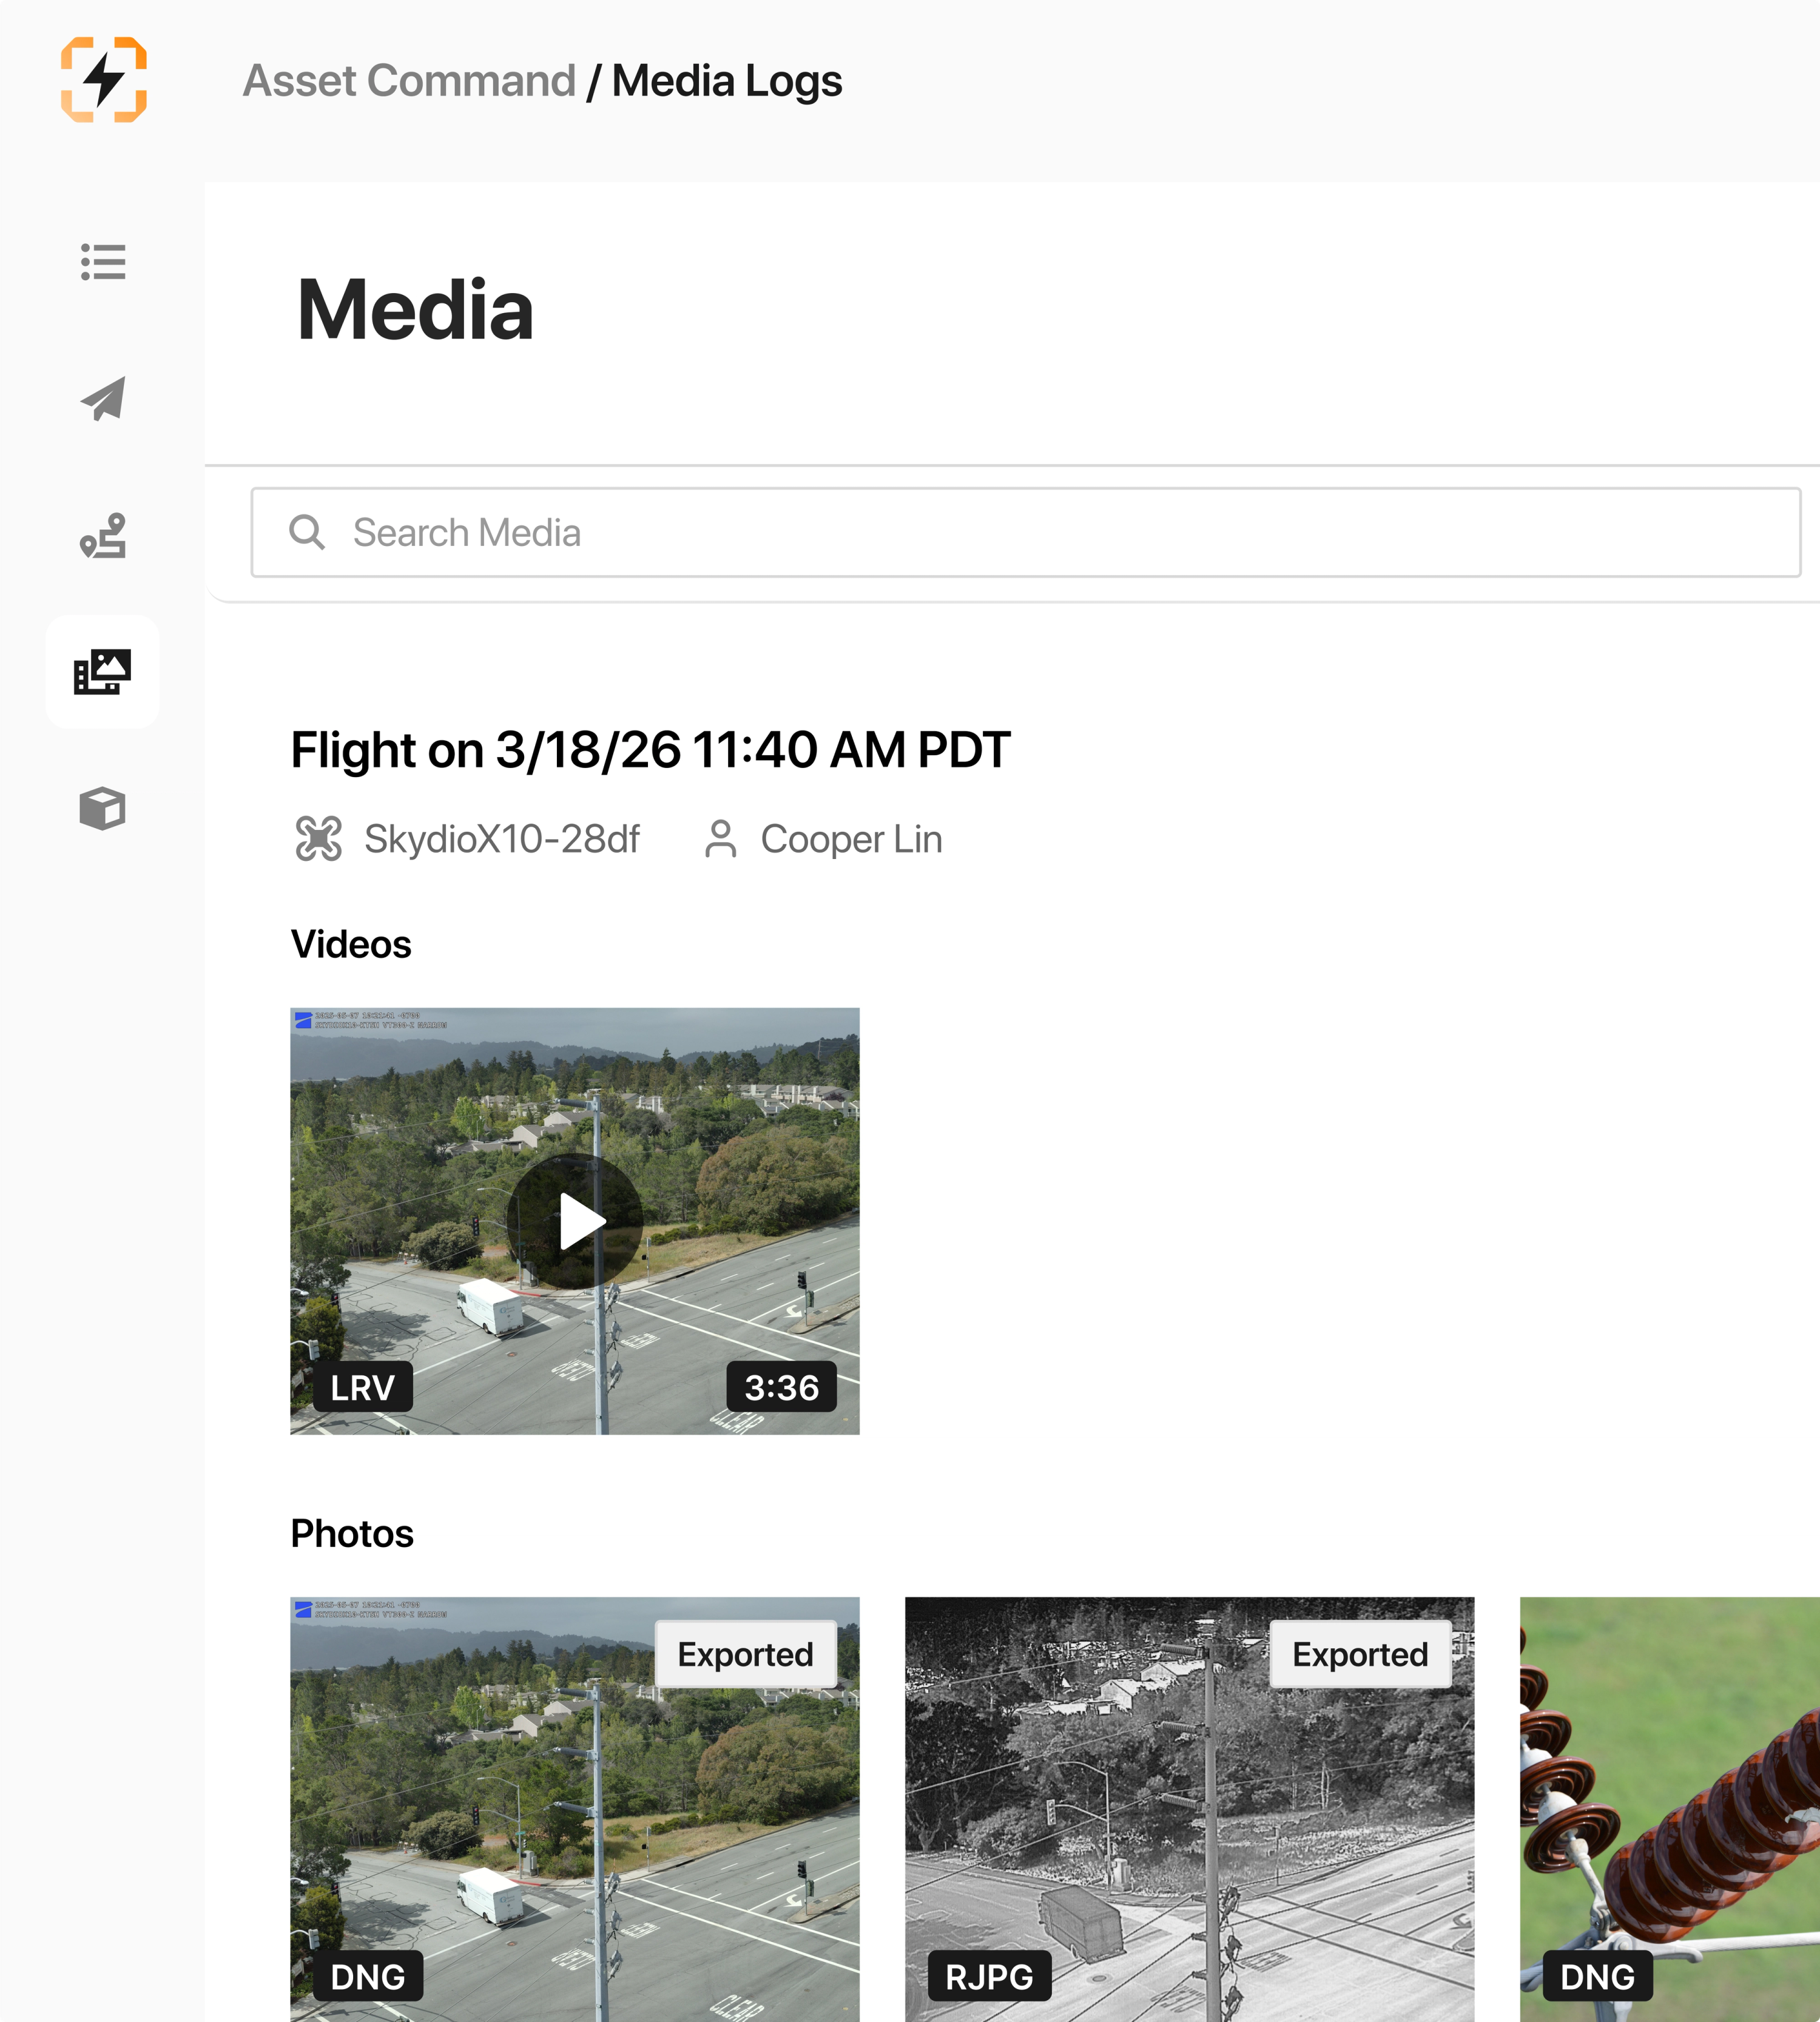
Task: Open the 3D cube models icon
Action: (102, 809)
